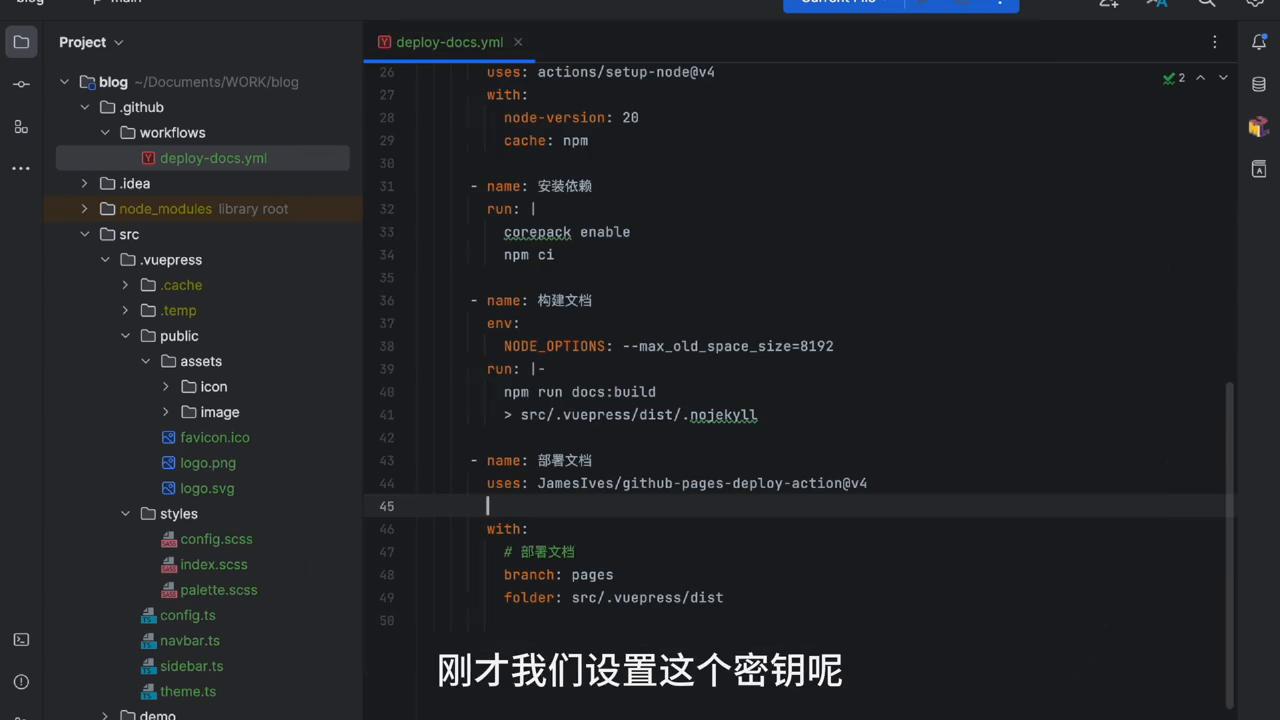This screenshot has width=1280, height=720.
Task: Open the Structure tool window icon
Action: coord(21,127)
